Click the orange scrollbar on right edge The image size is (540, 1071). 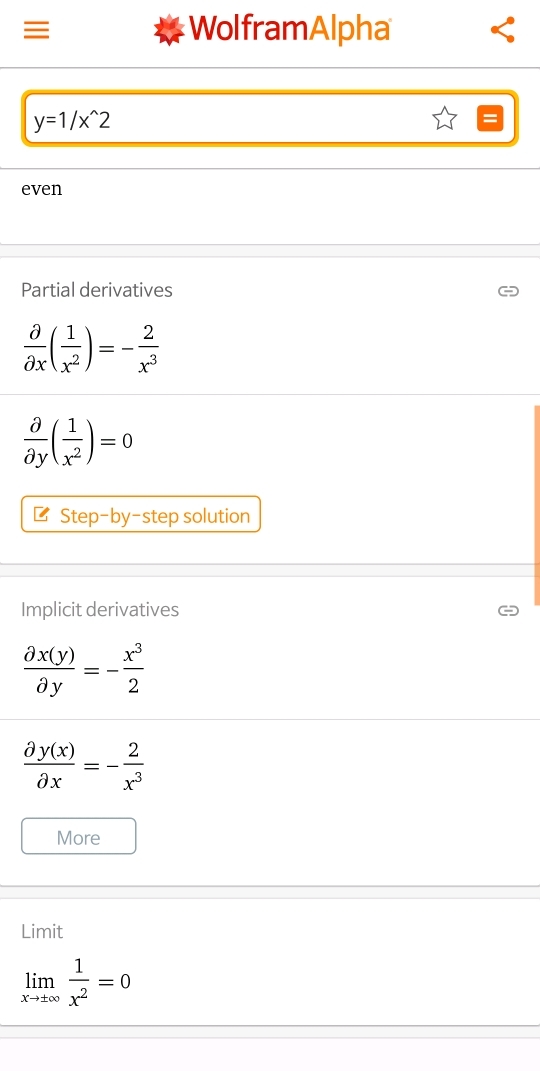pos(537,505)
